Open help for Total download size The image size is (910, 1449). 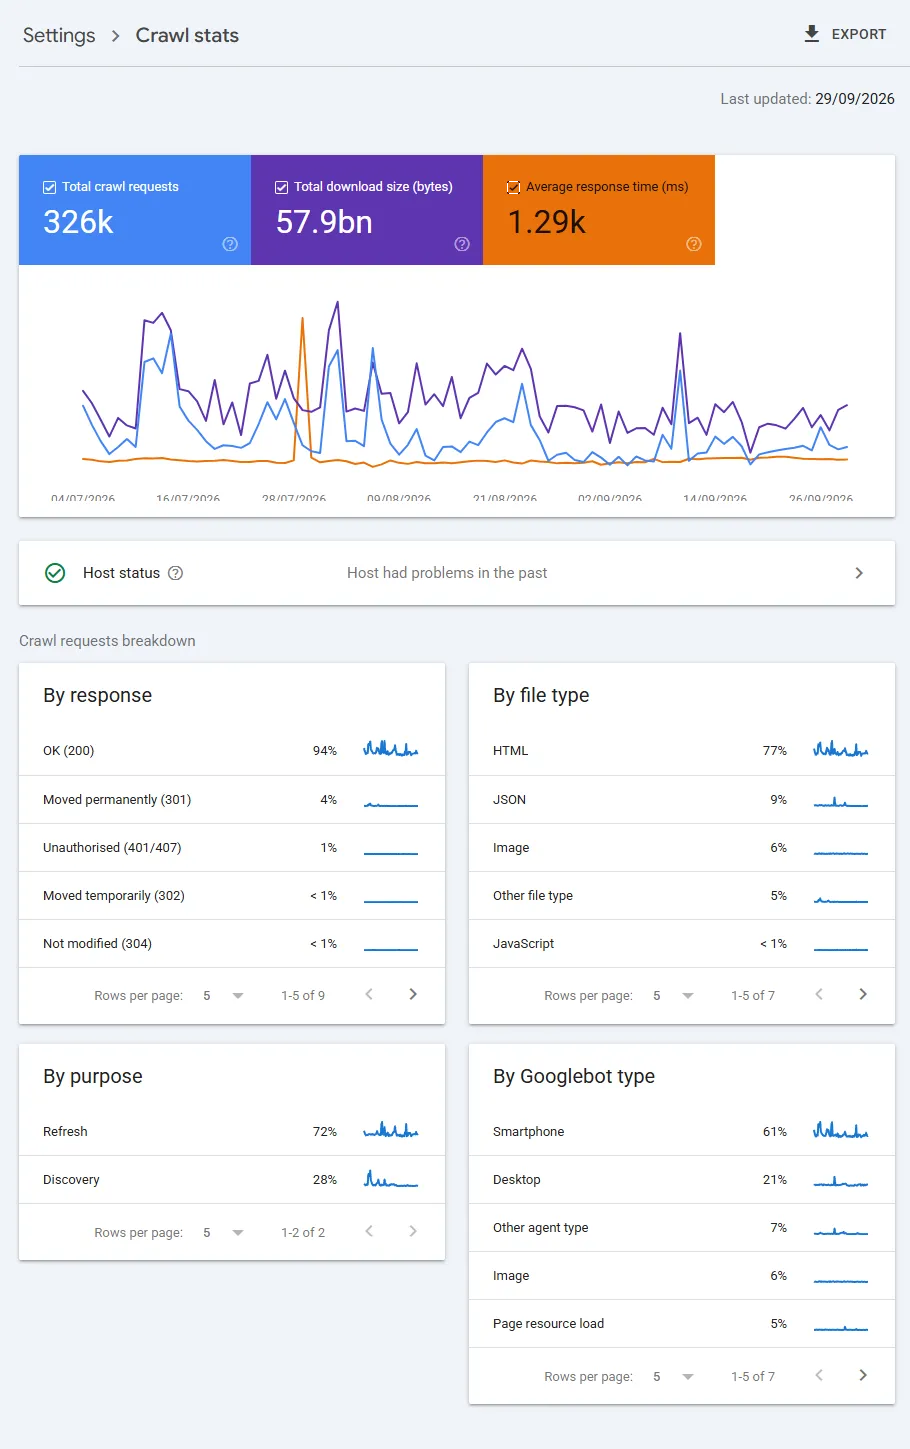(x=462, y=244)
